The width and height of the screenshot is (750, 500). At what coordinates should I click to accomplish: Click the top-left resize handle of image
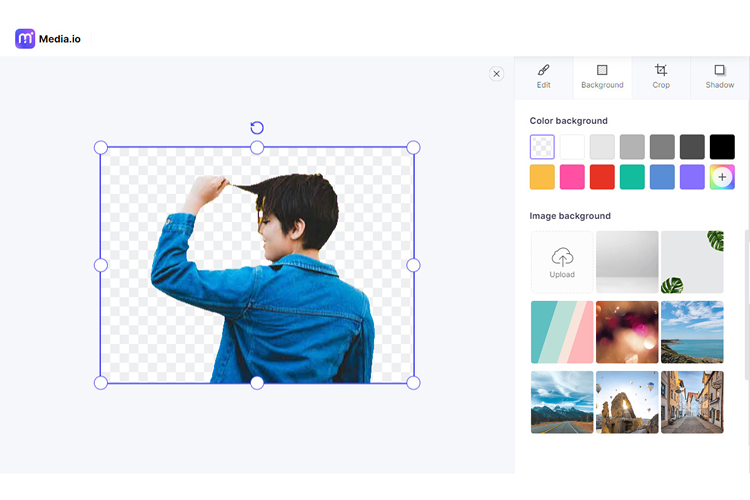101,148
